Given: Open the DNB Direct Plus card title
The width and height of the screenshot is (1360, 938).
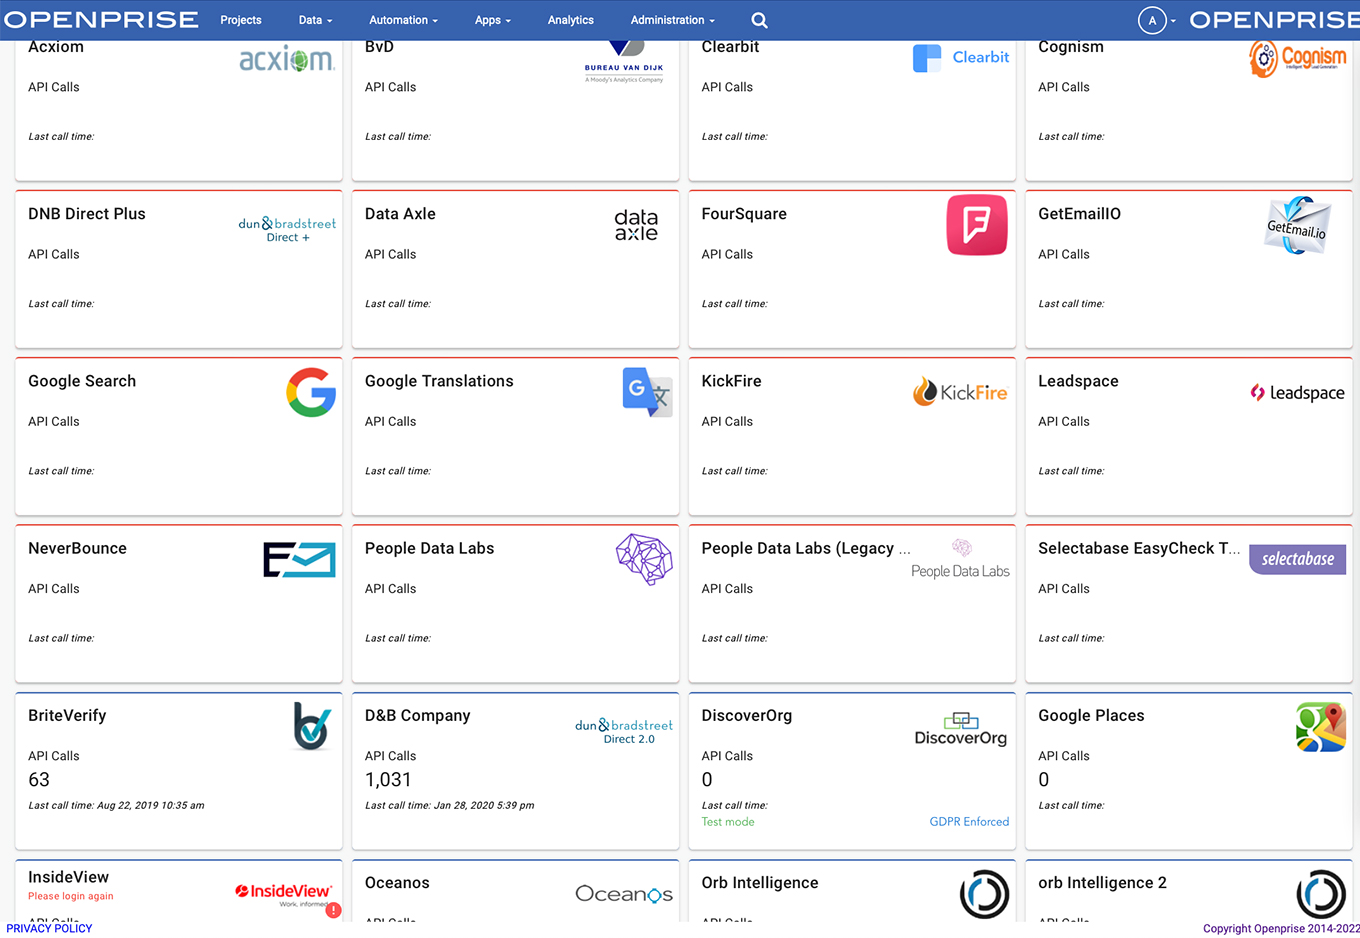Looking at the screenshot, I should (87, 214).
